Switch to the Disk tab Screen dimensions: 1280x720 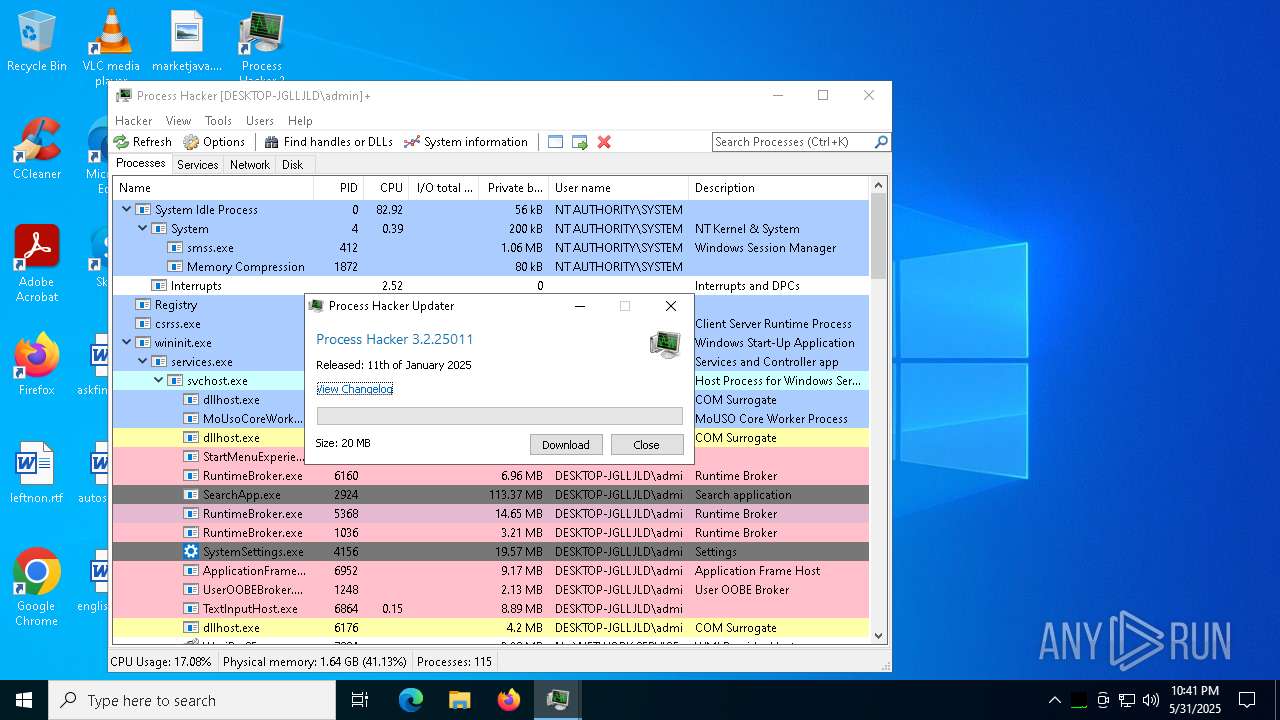[293, 165]
